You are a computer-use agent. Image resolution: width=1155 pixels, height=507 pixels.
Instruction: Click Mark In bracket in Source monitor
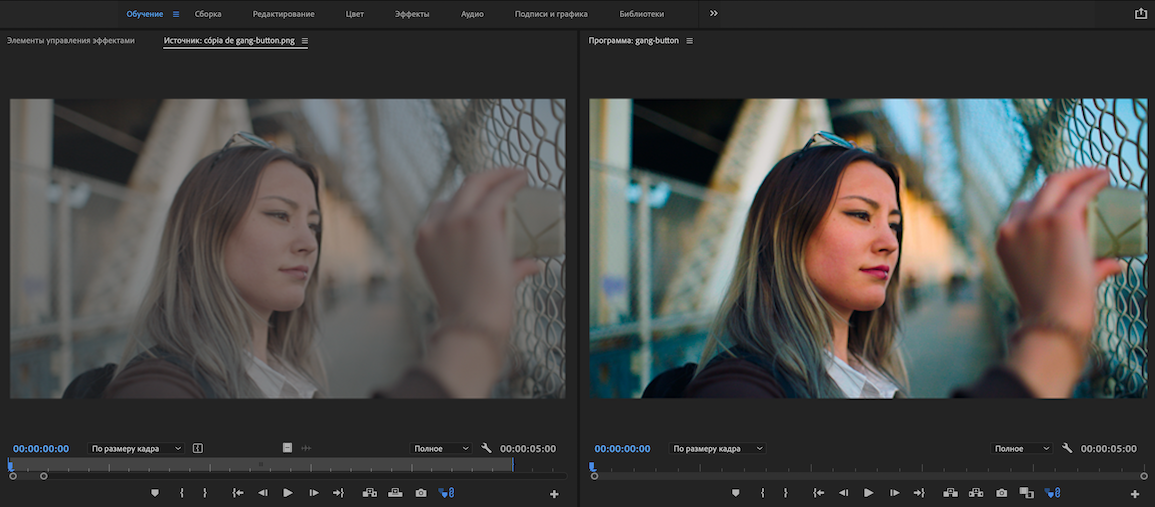181,493
